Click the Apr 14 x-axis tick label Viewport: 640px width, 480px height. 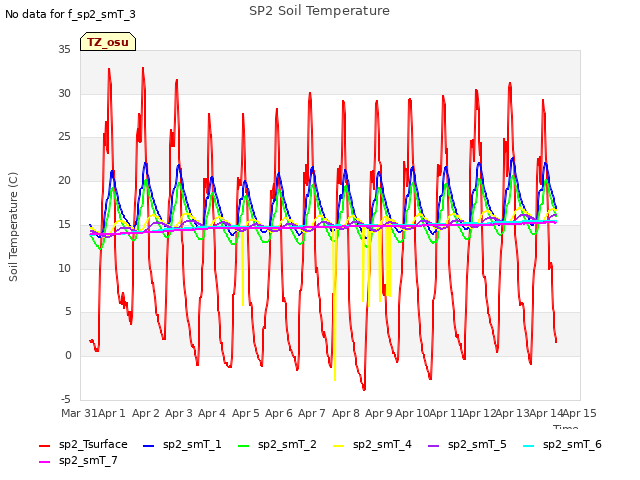[x=546, y=413]
